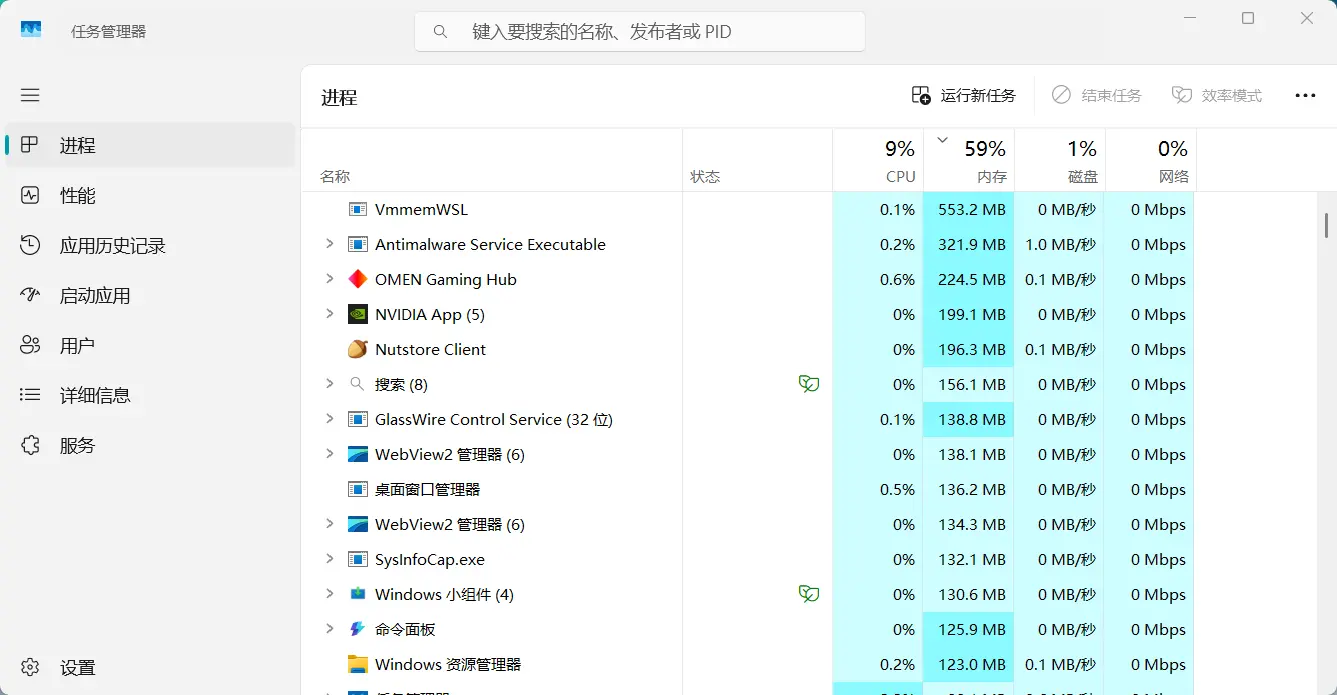Sort by 状态 column header

(757, 160)
